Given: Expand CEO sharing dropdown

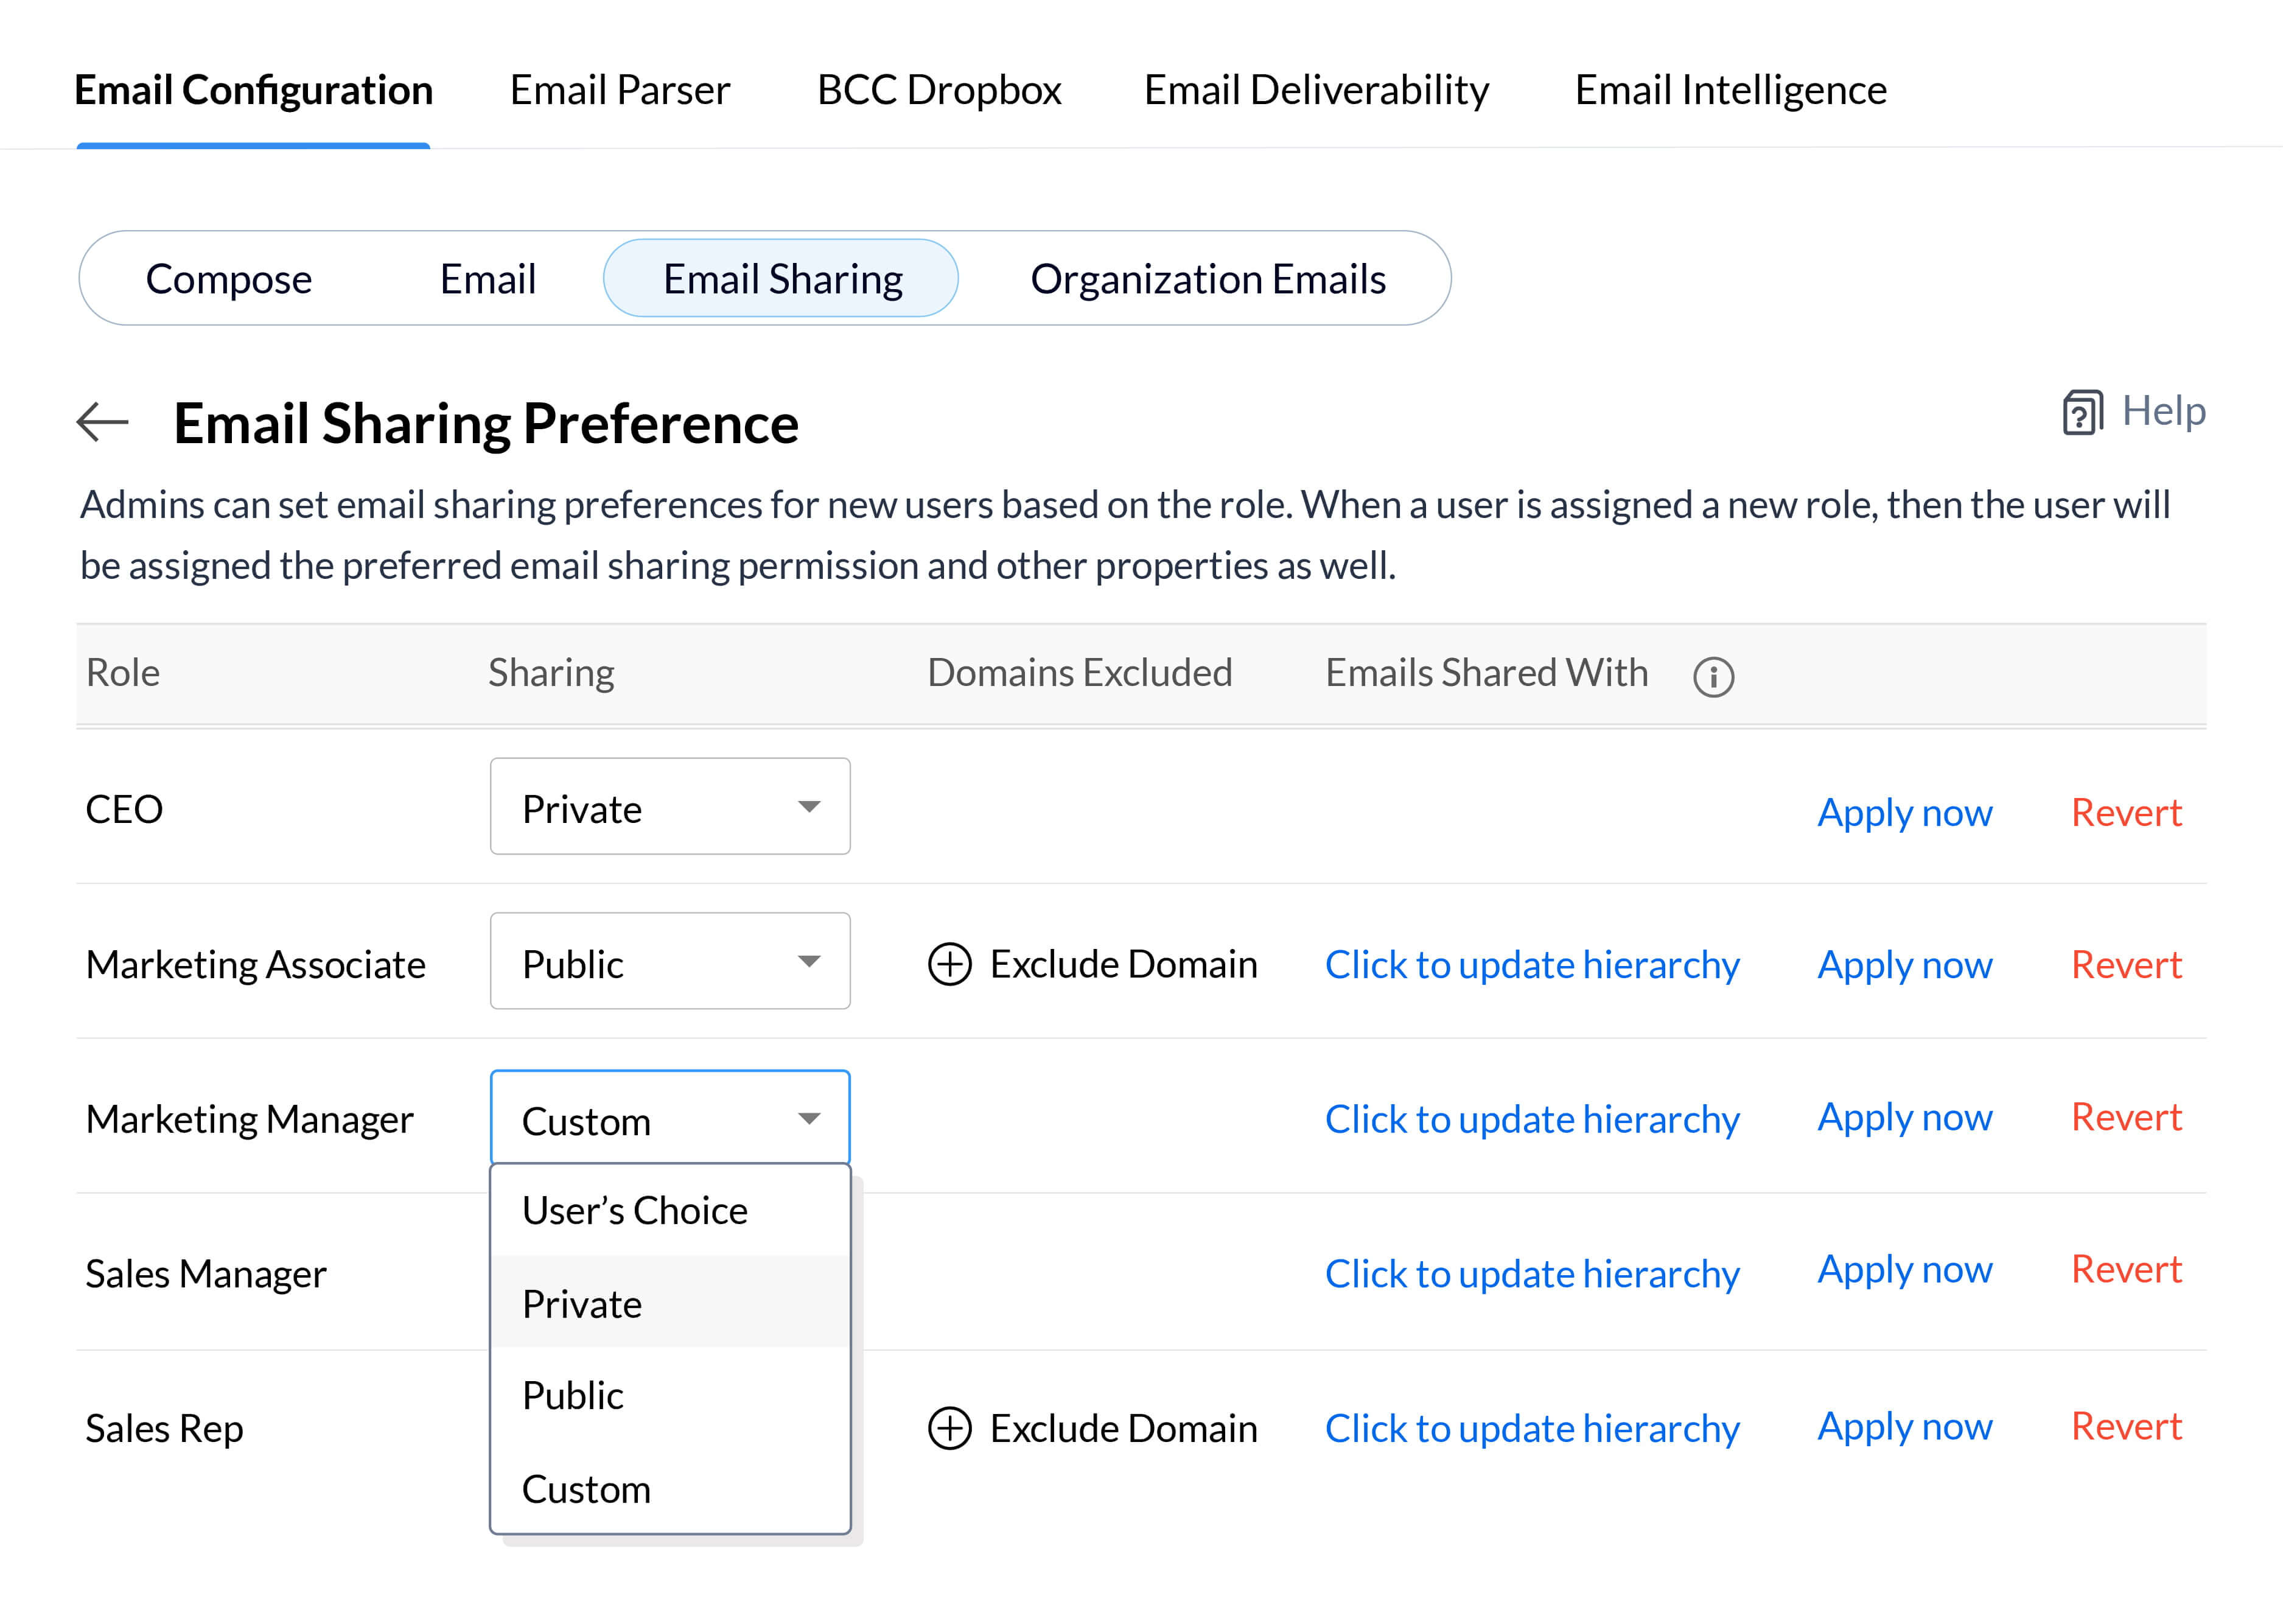Looking at the screenshot, I should click(x=670, y=807).
